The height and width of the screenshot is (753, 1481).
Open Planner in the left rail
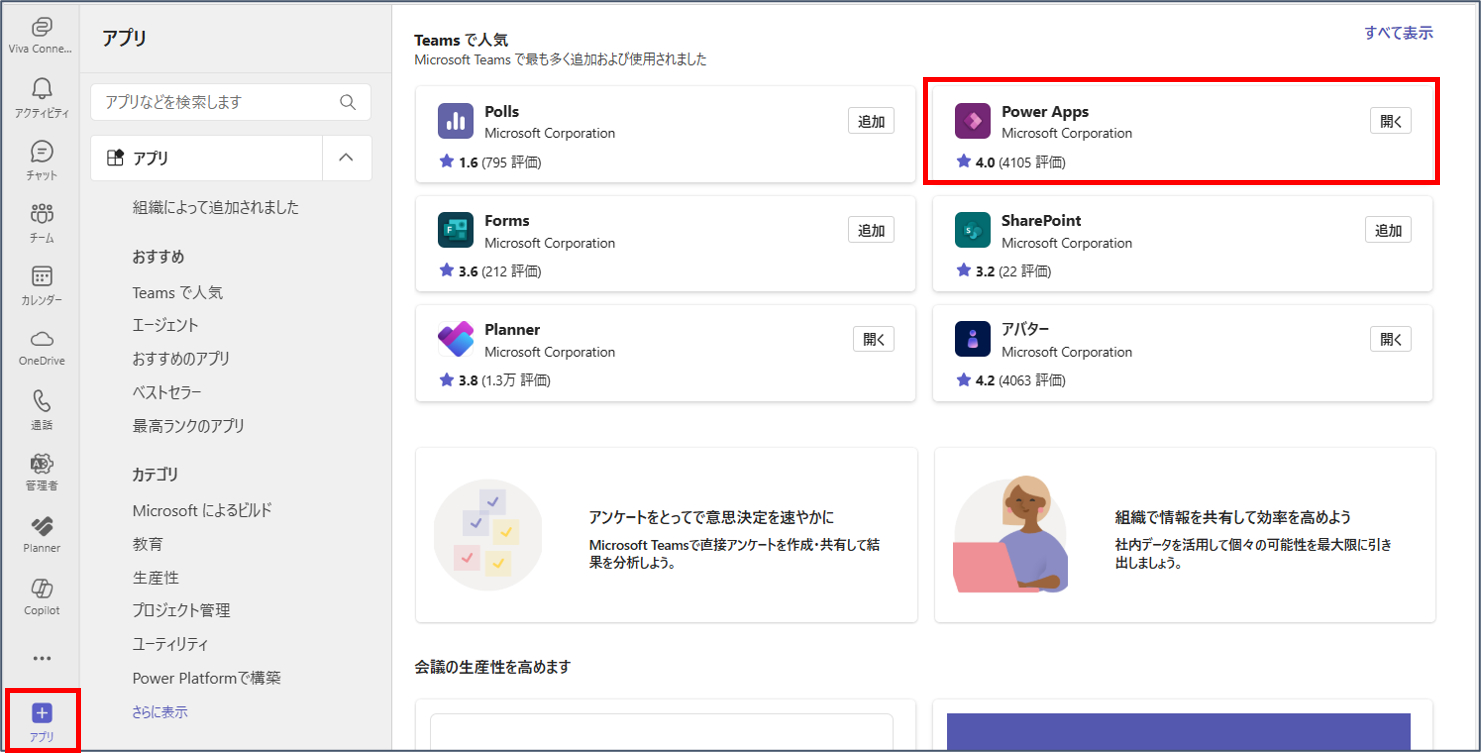click(x=41, y=534)
